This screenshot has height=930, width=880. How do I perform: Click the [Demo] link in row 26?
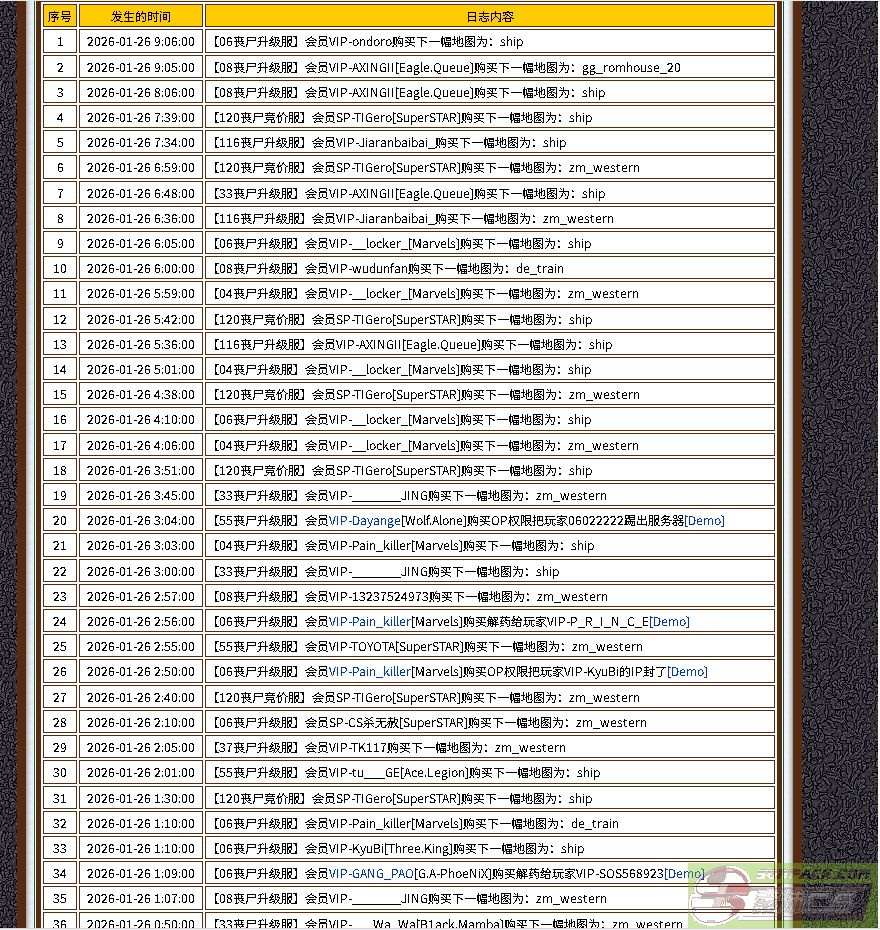tap(687, 672)
